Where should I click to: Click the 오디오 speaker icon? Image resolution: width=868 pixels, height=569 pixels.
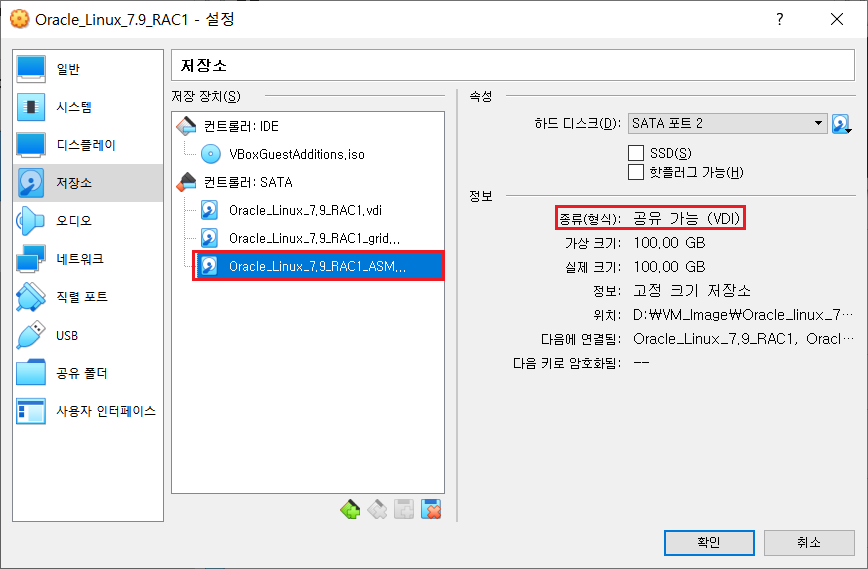(x=31, y=221)
